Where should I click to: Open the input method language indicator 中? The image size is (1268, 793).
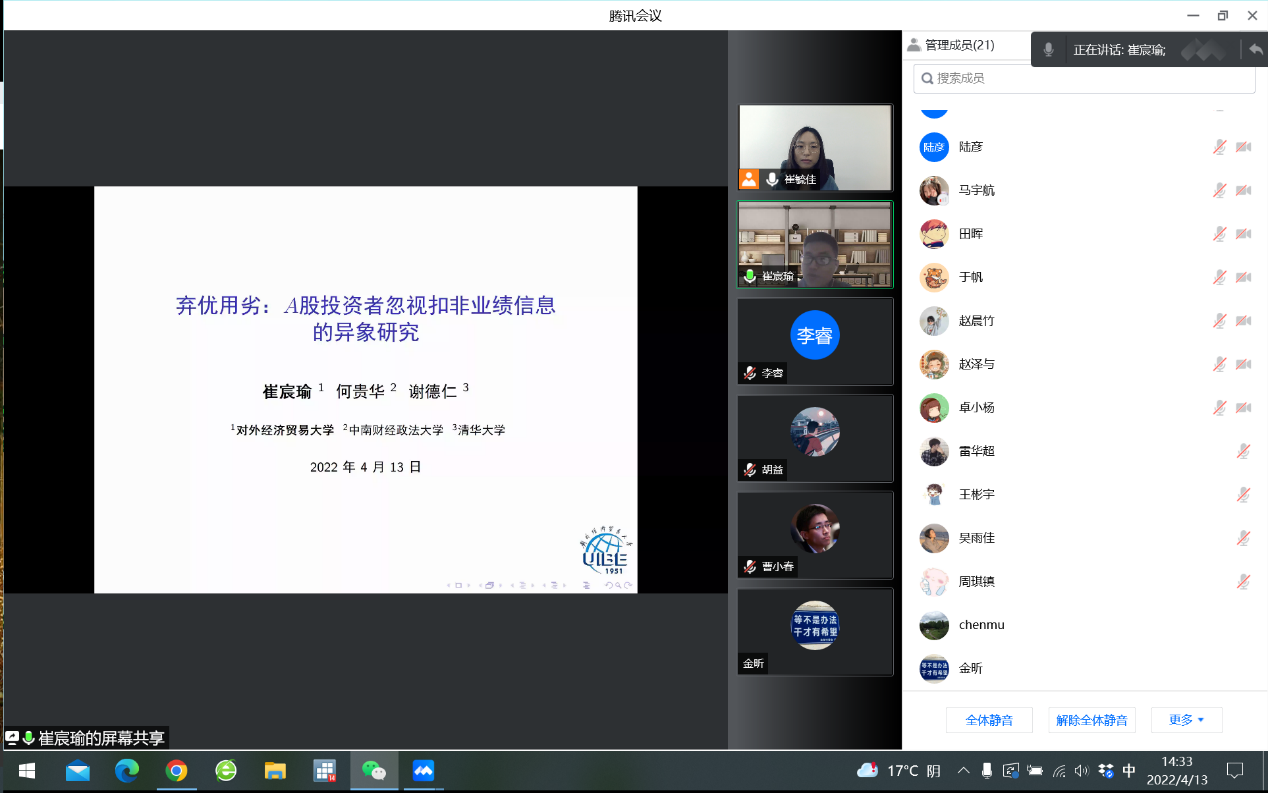point(1129,771)
